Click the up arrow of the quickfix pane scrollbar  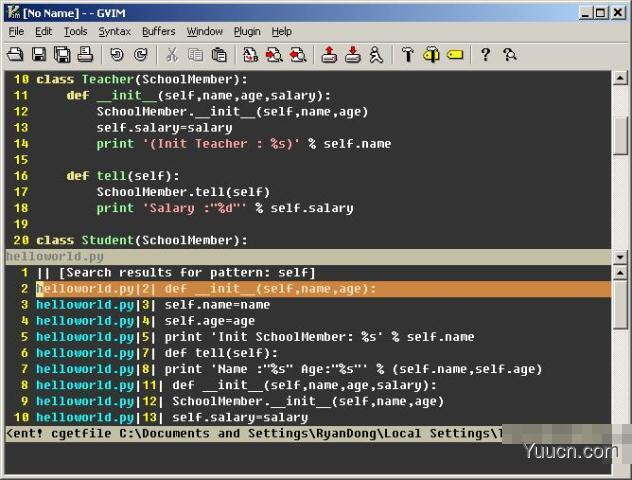coord(620,273)
